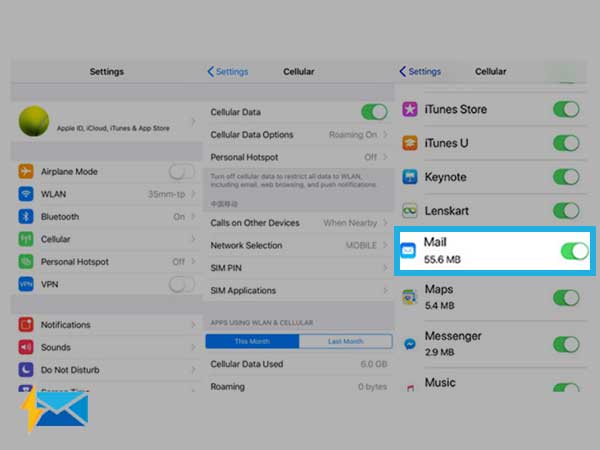The width and height of the screenshot is (600, 450).
Task: Disable cellular for iTunes U
Action: coord(566,143)
